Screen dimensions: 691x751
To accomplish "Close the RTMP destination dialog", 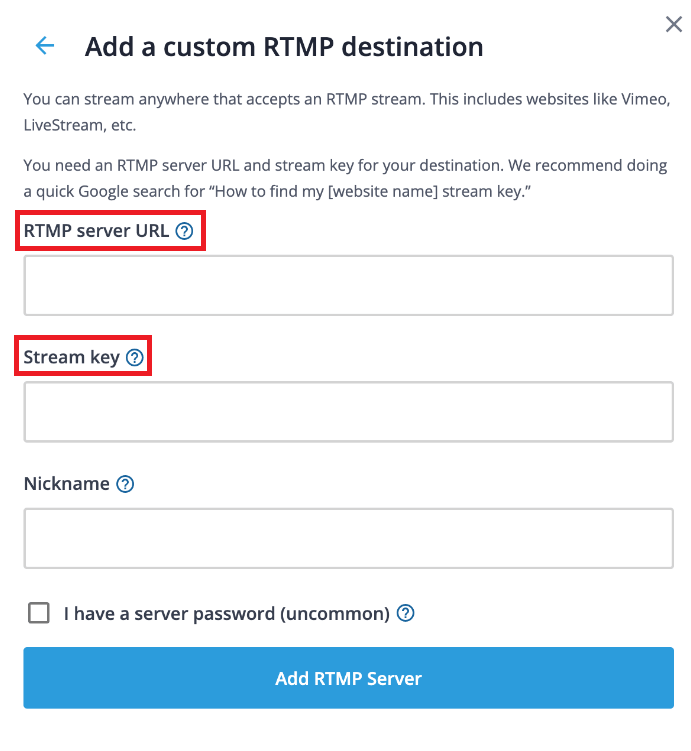I will [673, 23].
